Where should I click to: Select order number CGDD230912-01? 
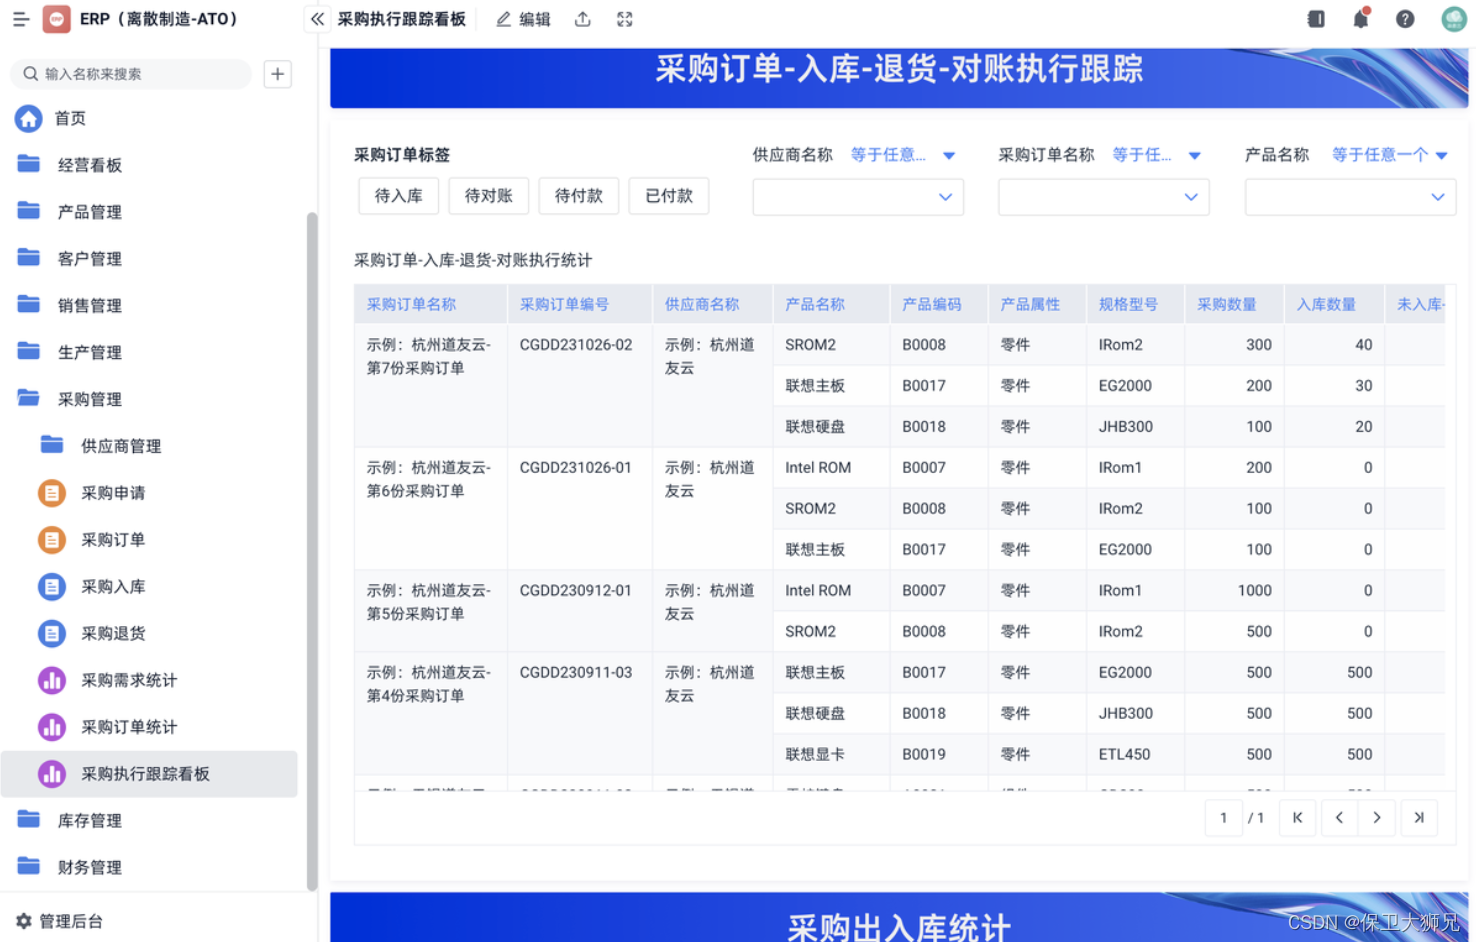tap(576, 591)
